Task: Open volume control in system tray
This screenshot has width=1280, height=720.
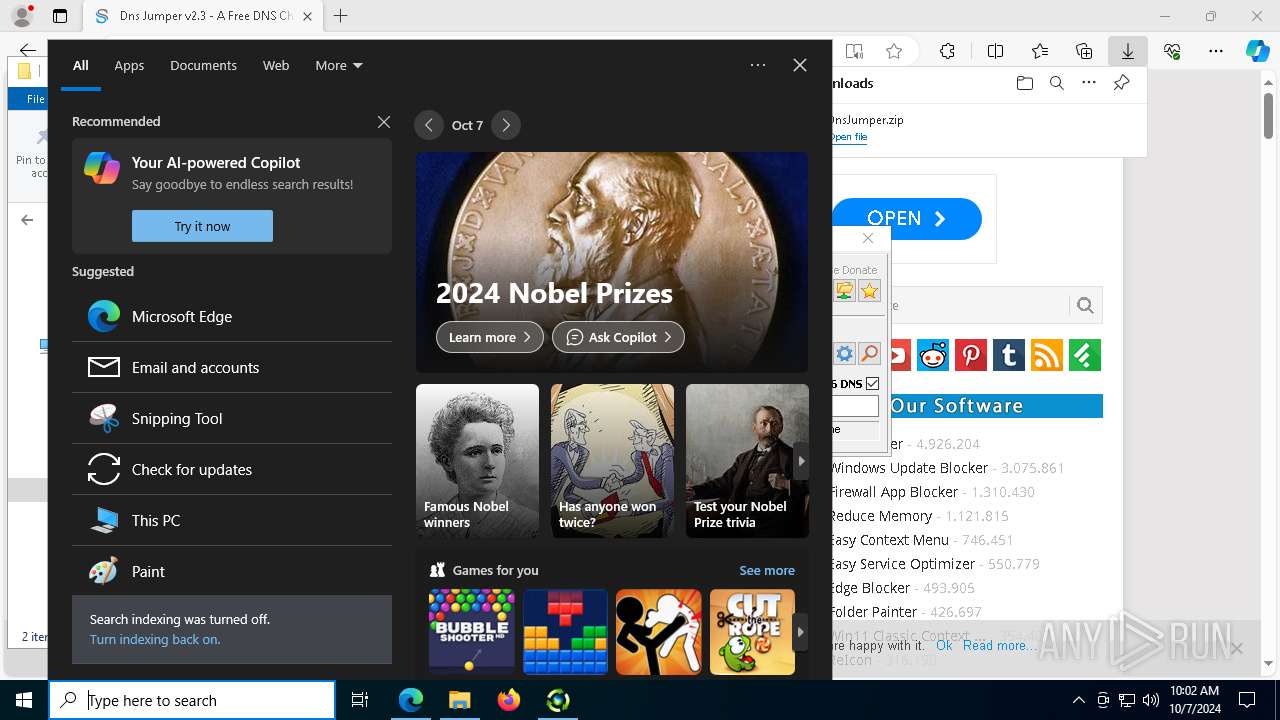Action: pos(1151,700)
